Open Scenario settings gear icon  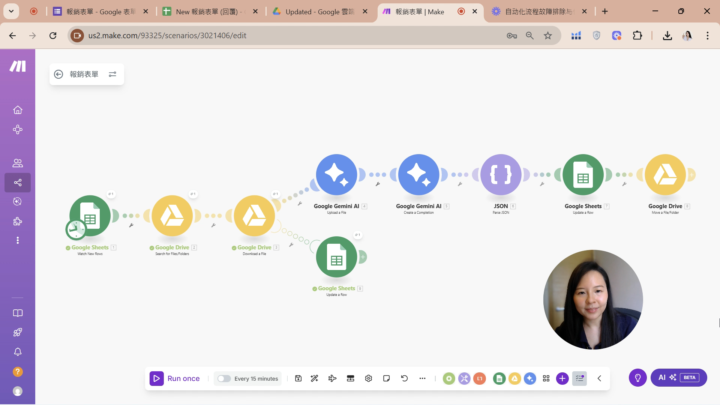point(368,378)
